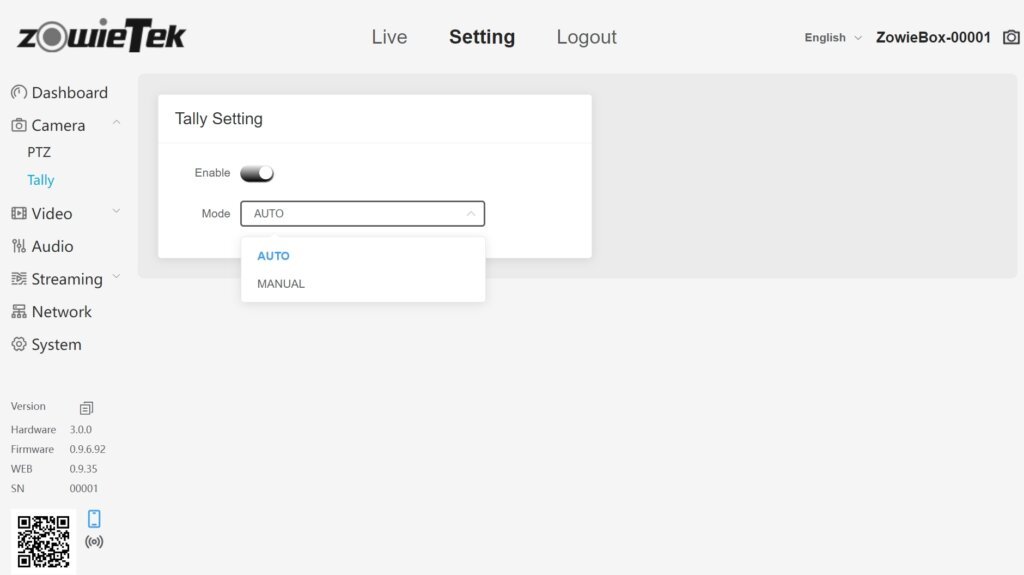The height and width of the screenshot is (575, 1024).
Task: Click the mobile phone icon near QR code
Action: [94, 519]
